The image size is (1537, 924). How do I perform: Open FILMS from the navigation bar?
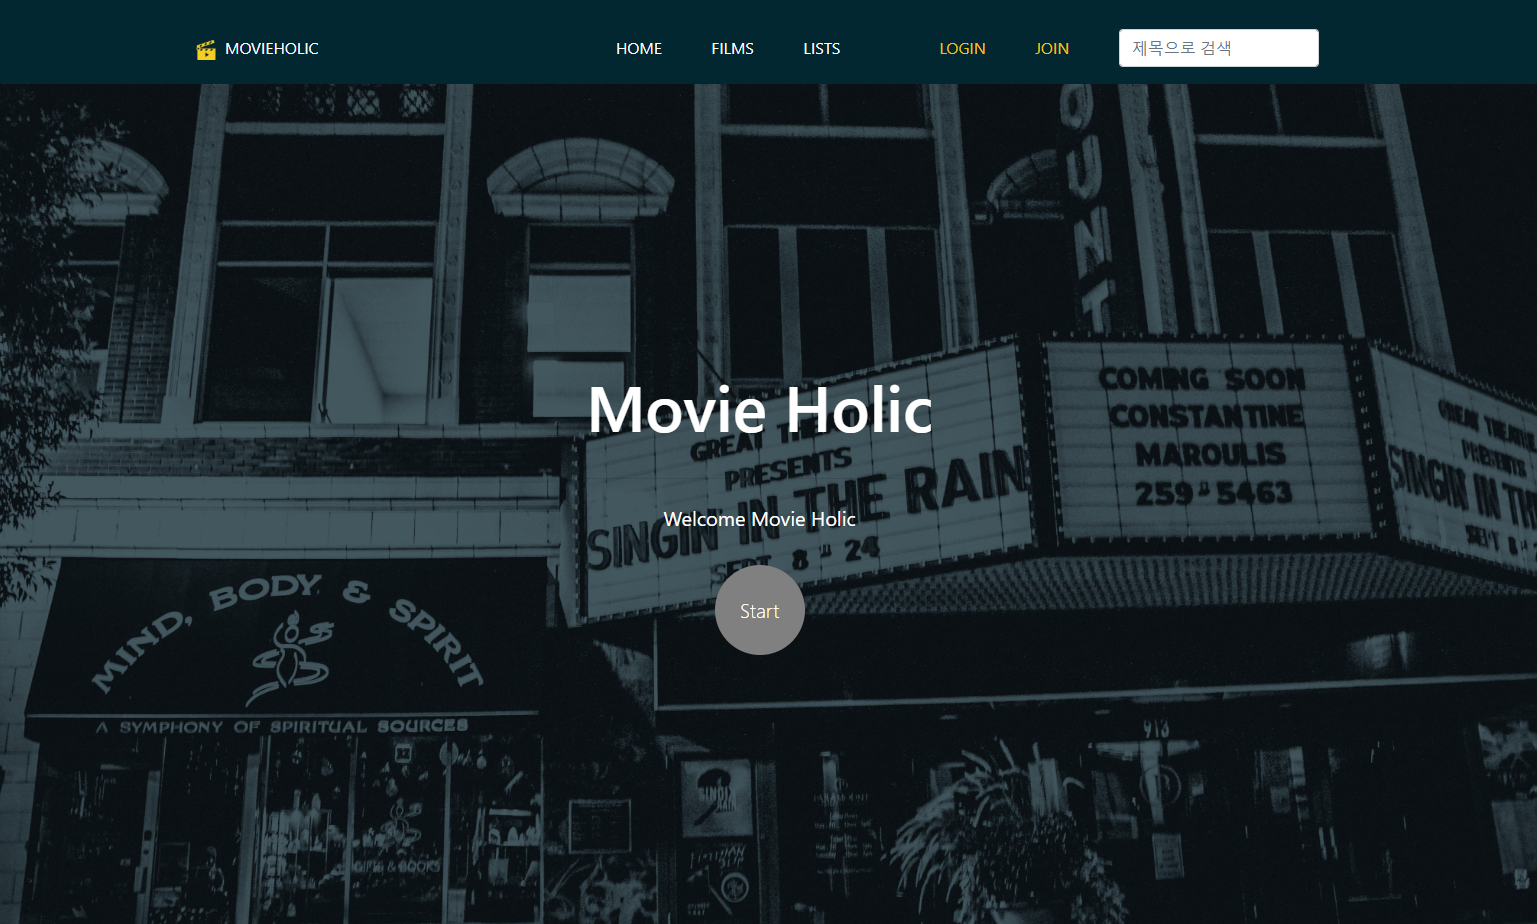[732, 48]
